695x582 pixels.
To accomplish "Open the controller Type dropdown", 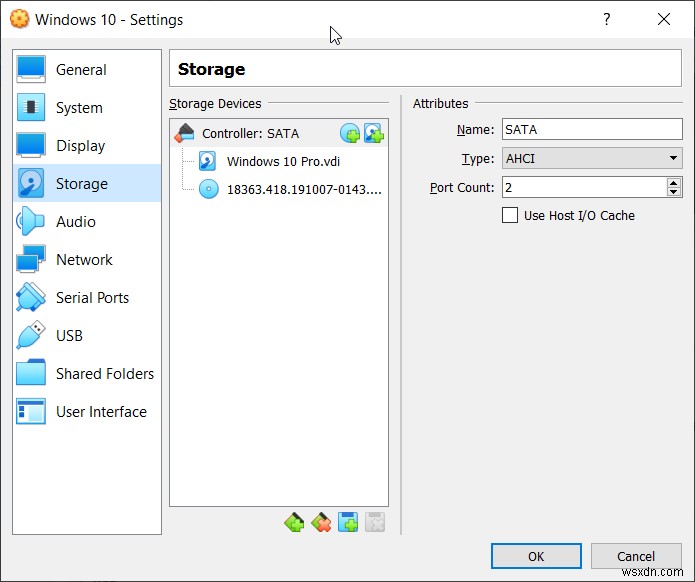I will coord(592,158).
